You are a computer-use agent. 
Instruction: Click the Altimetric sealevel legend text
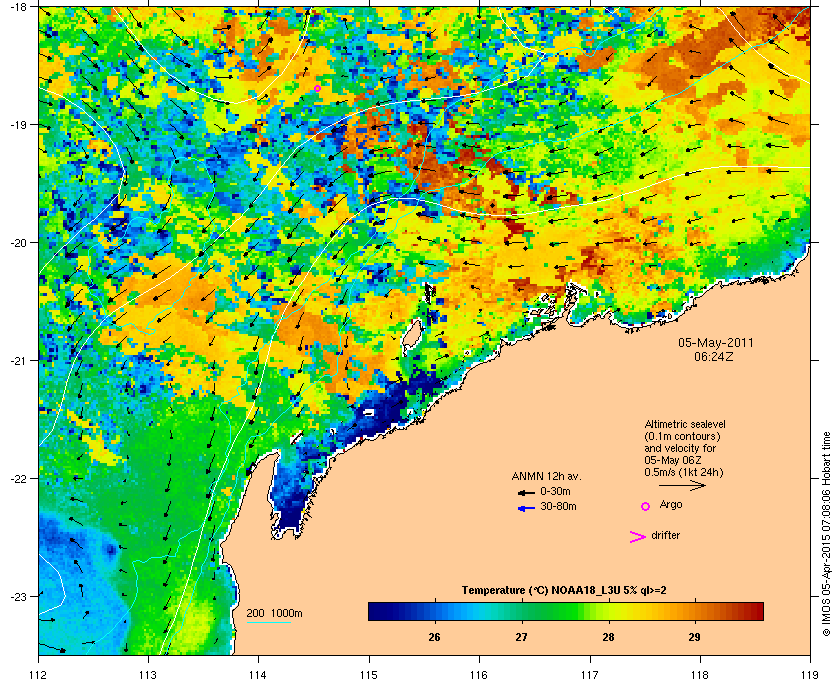(685, 424)
